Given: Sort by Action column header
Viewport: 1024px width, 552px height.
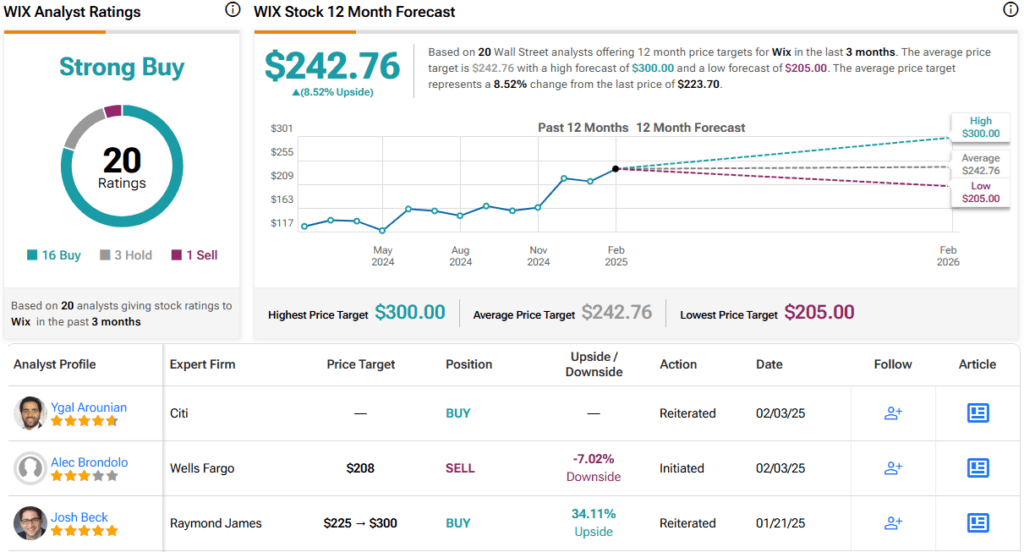Looking at the screenshot, I should click(x=678, y=365).
